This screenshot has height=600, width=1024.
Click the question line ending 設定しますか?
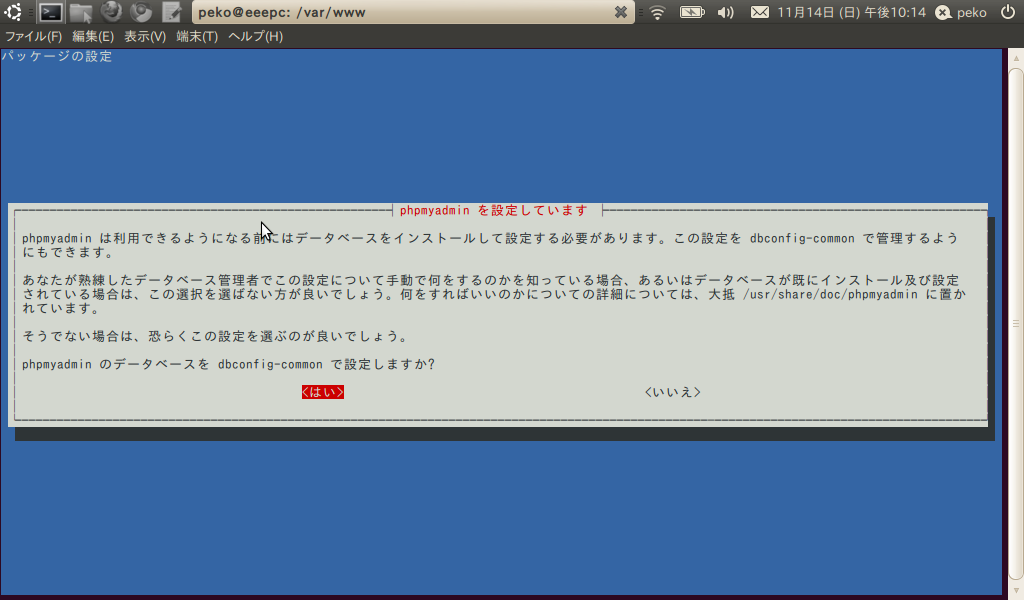coord(229,364)
